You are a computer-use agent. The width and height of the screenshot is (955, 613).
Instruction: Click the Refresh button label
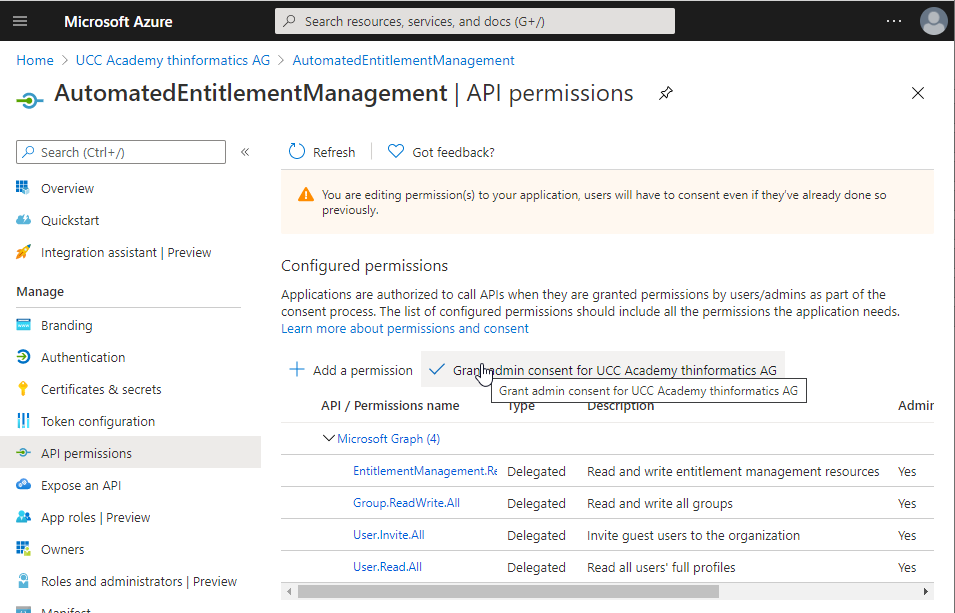pos(334,152)
